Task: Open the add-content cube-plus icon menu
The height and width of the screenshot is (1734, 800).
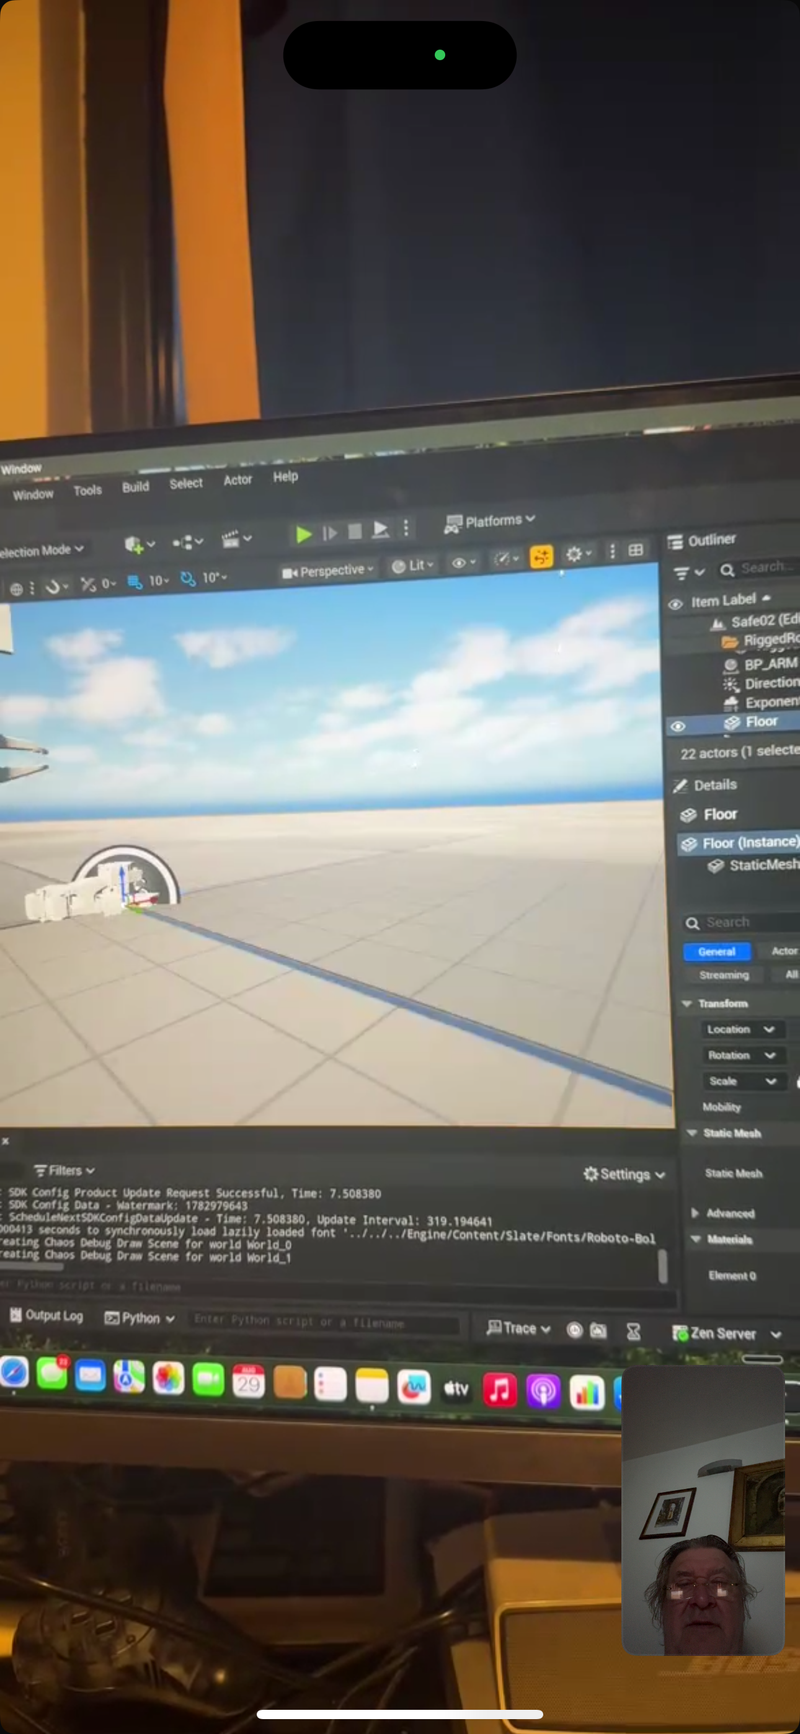Action: tap(138, 545)
